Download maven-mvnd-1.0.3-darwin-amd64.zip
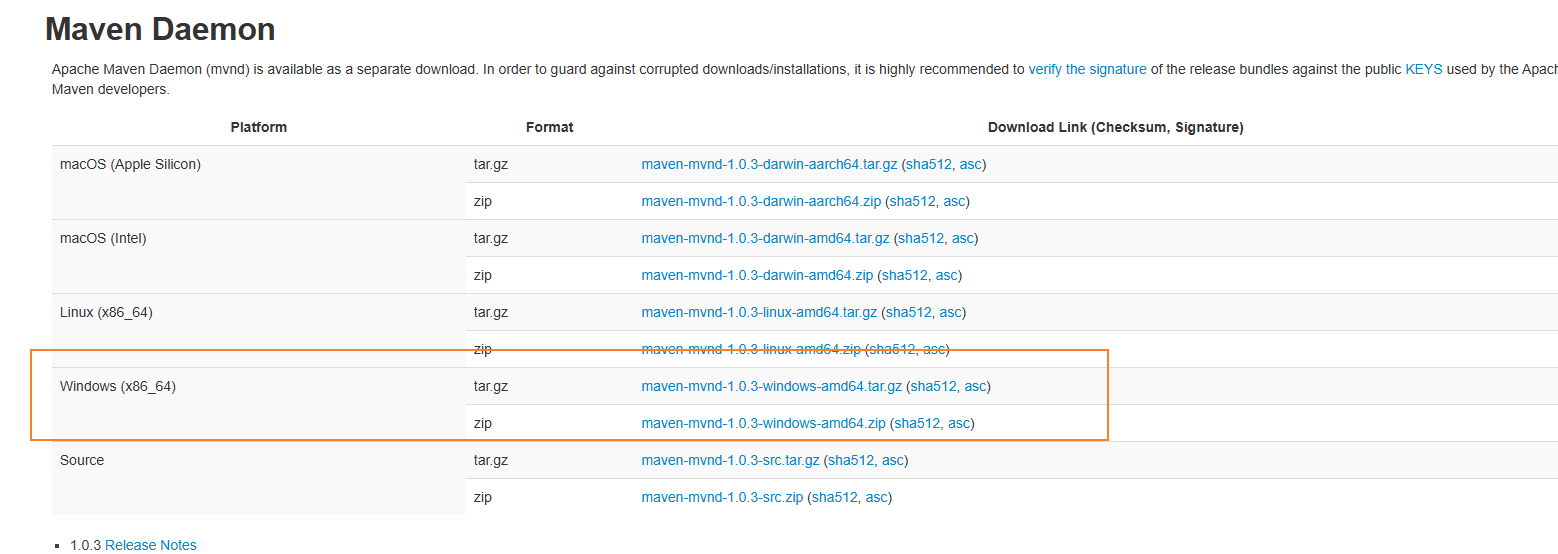 tap(757, 275)
